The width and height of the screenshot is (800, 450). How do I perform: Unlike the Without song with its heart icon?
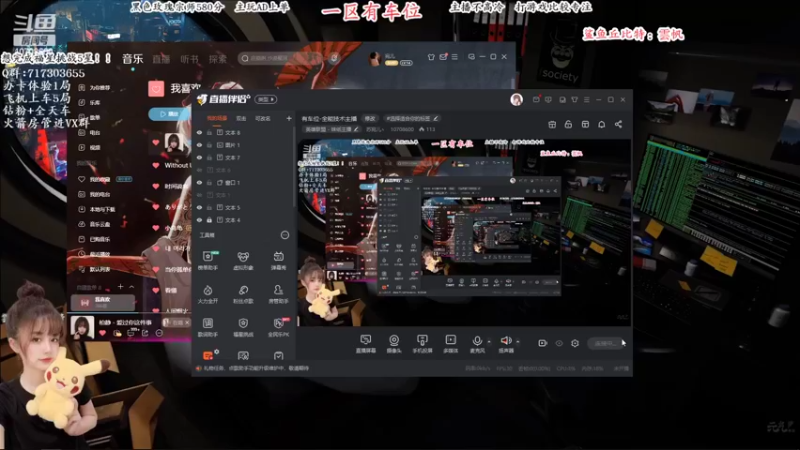coord(156,165)
